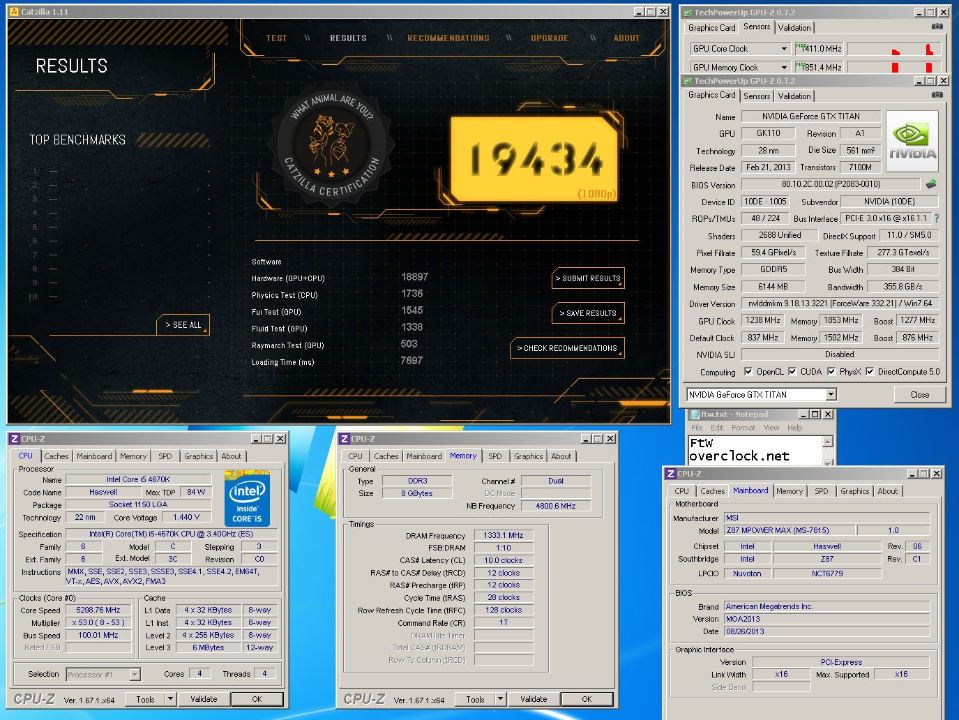This screenshot has width=959, height=720.
Task: Click the CAS# Latency value 10.0 clocks
Action: (503, 560)
